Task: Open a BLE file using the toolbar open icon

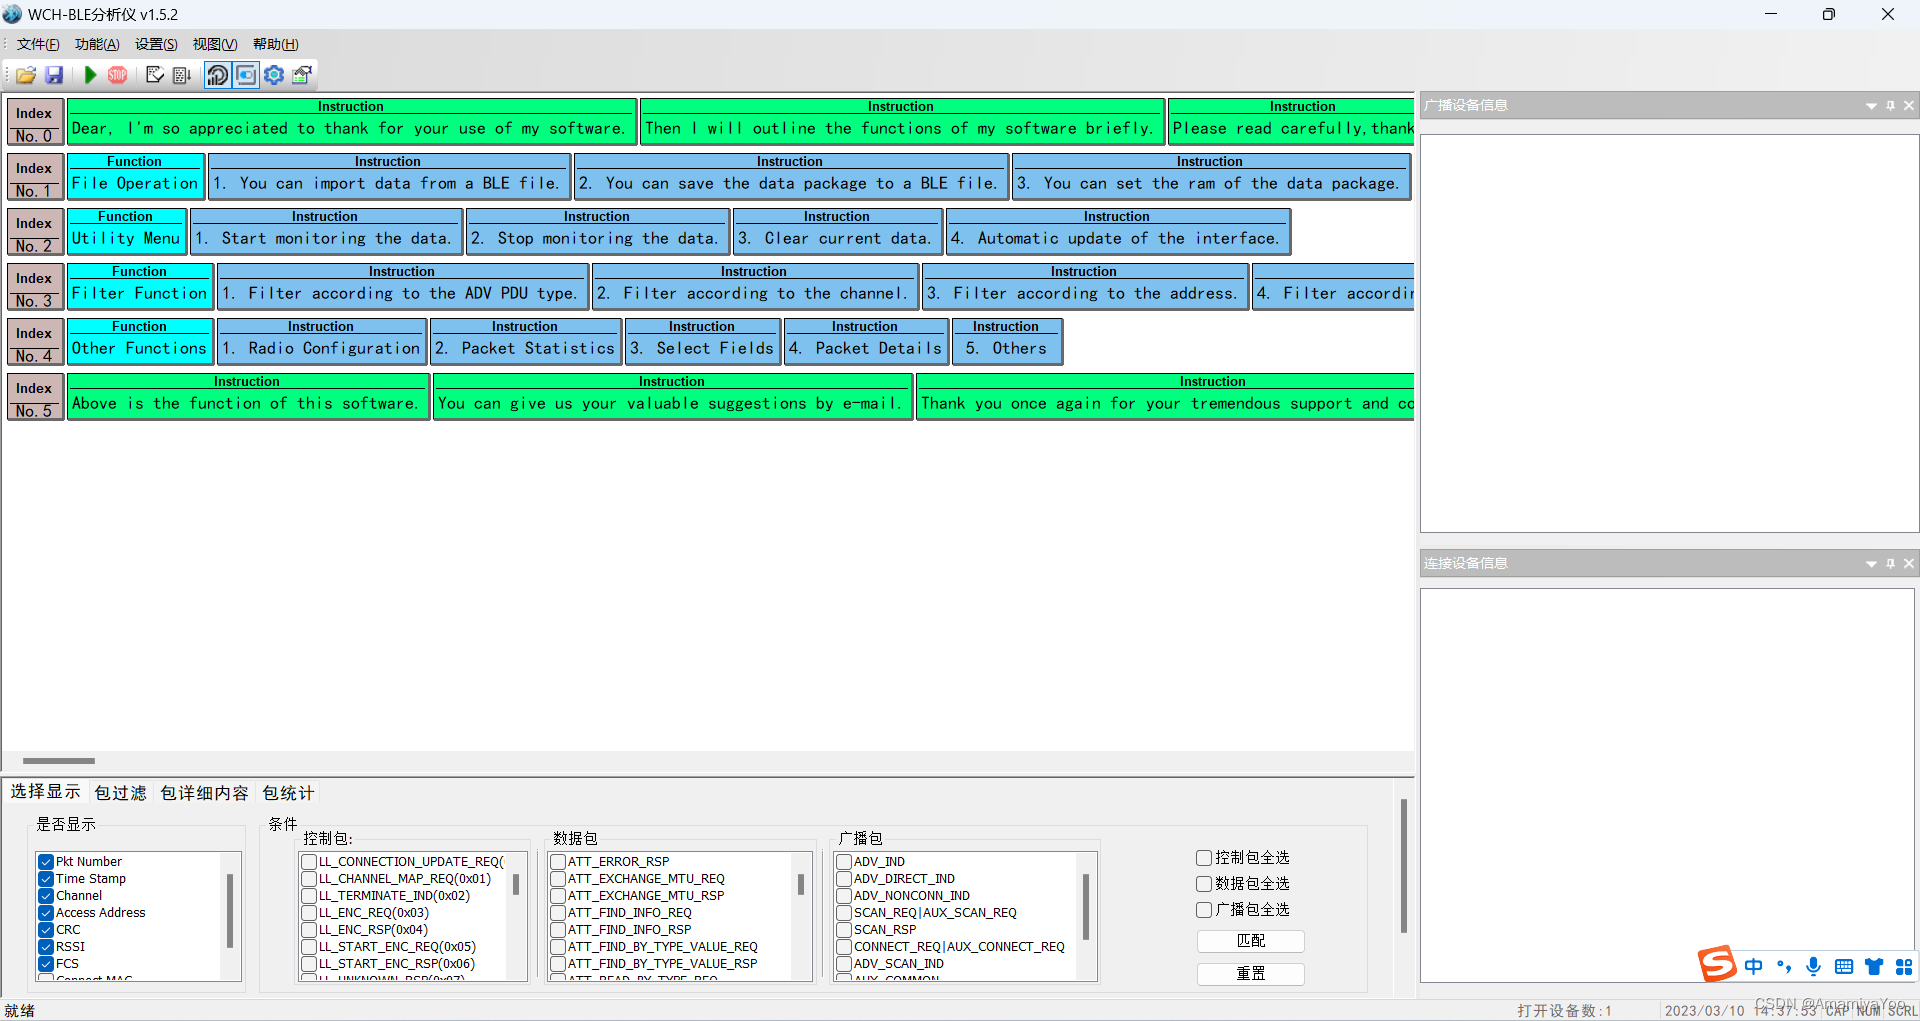Action: point(25,75)
